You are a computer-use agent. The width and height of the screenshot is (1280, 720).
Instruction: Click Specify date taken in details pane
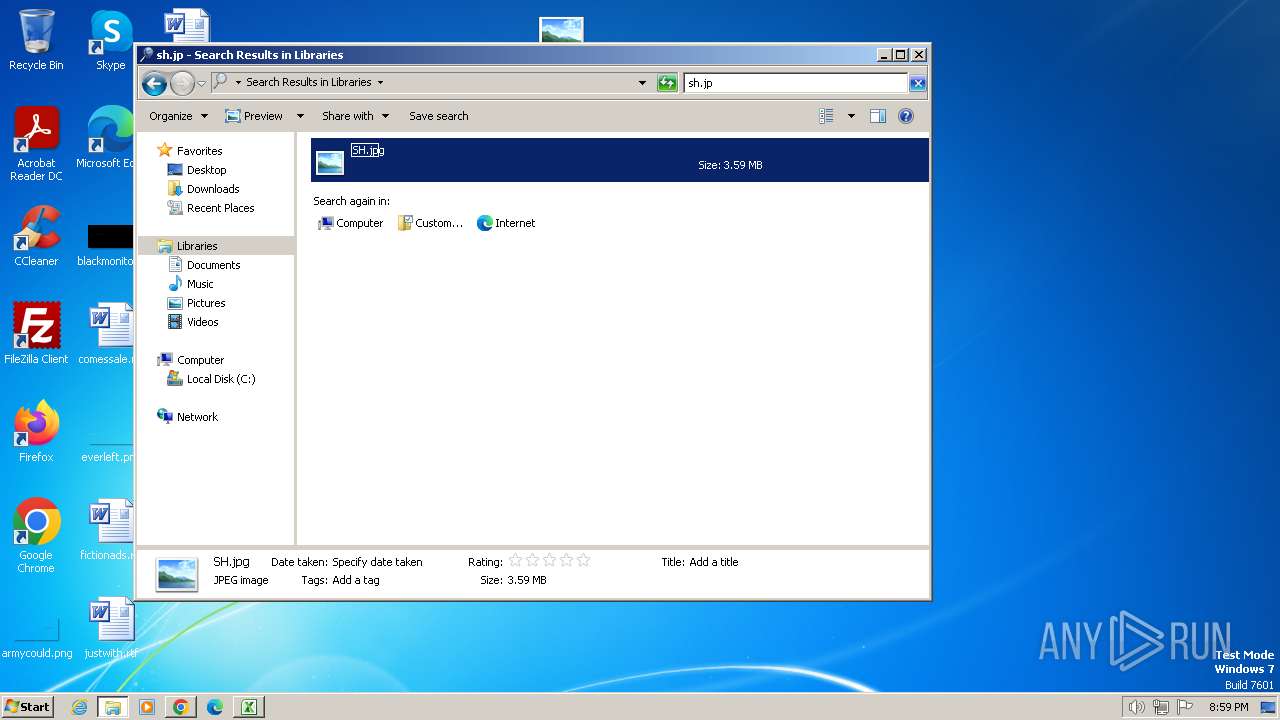coord(377,562)
